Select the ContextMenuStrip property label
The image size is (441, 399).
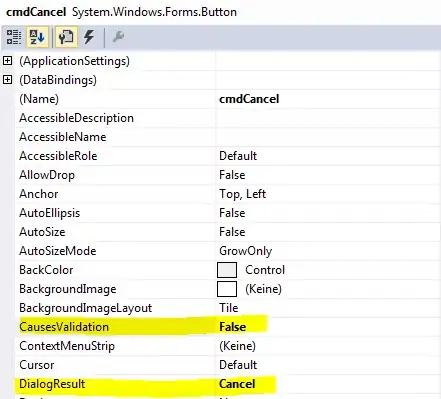[x=67, y=346]
